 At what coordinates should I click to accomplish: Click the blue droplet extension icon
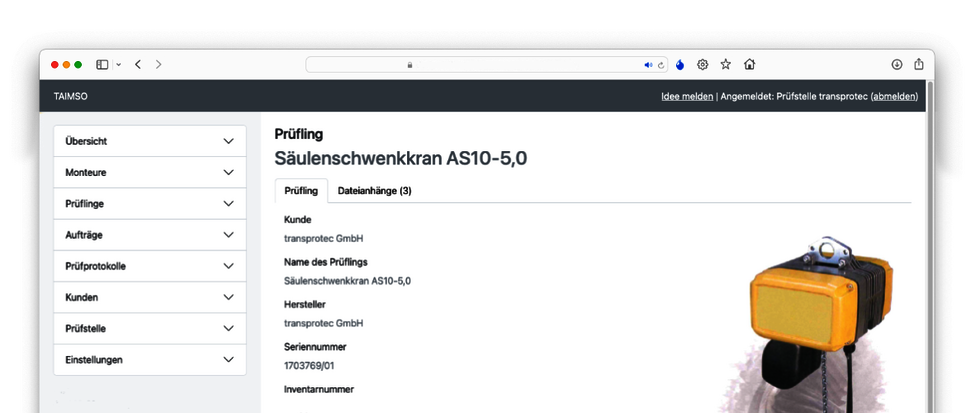(x=680, y=65)
